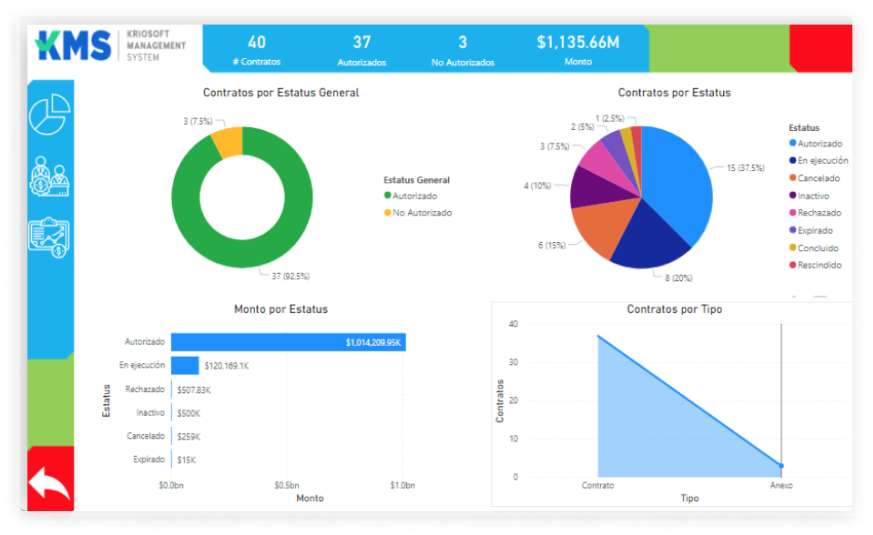This screenshot has width=873, height=535.
Task: Select Cancelado in the Estatus legend
Action: 818,178
